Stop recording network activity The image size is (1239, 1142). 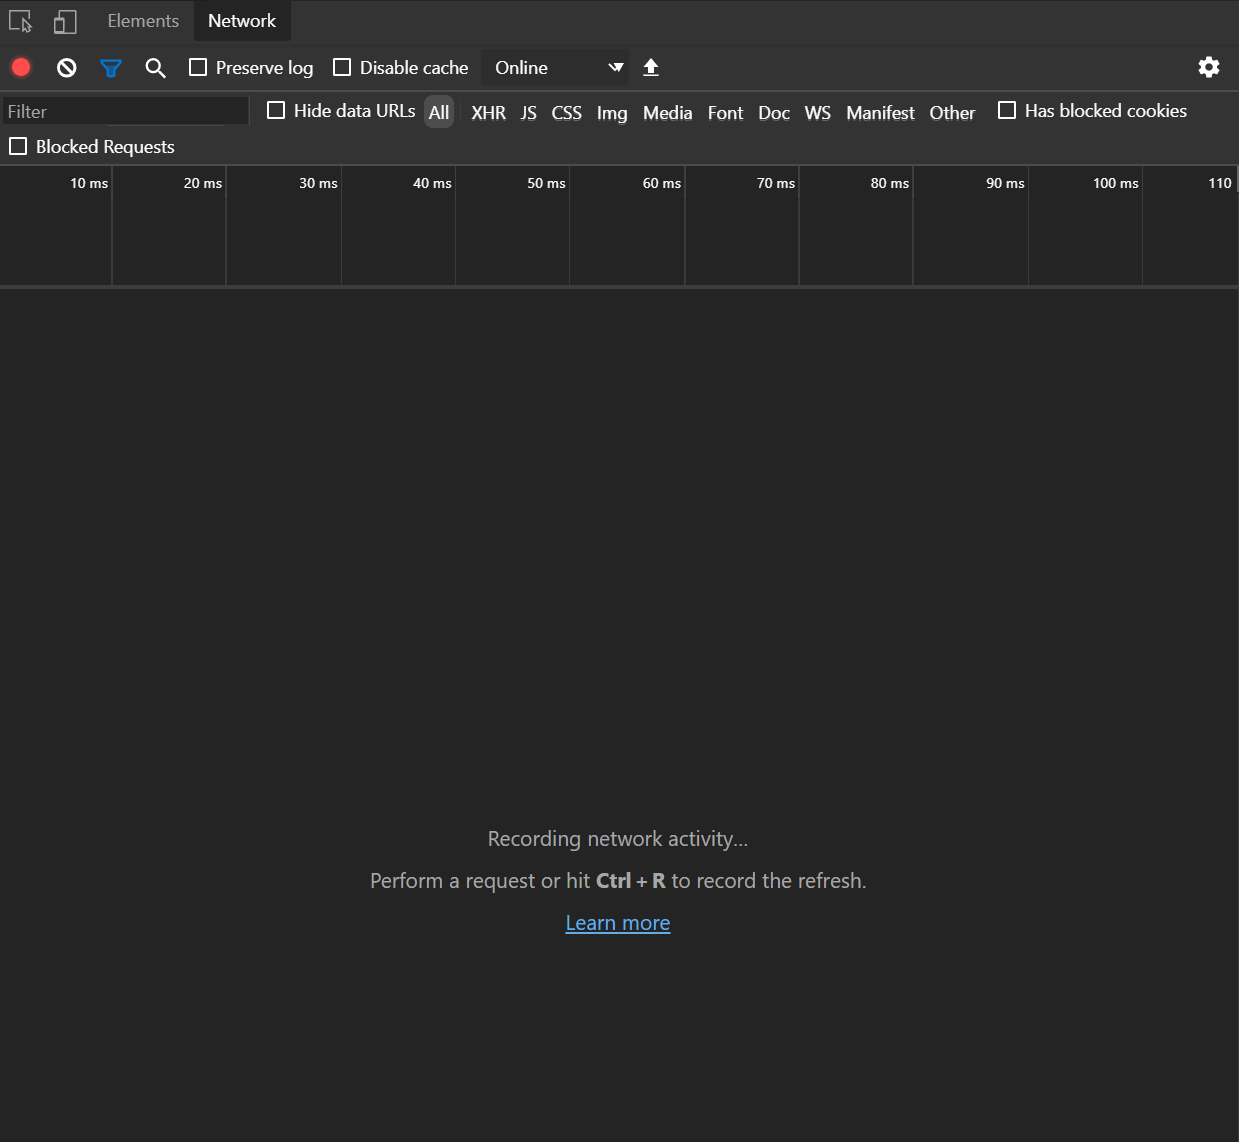[20, 67]
